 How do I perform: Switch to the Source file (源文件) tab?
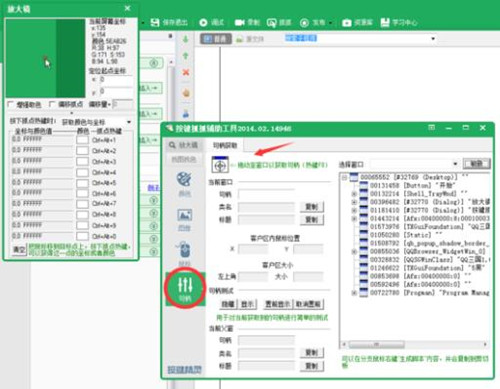(250, 39)
